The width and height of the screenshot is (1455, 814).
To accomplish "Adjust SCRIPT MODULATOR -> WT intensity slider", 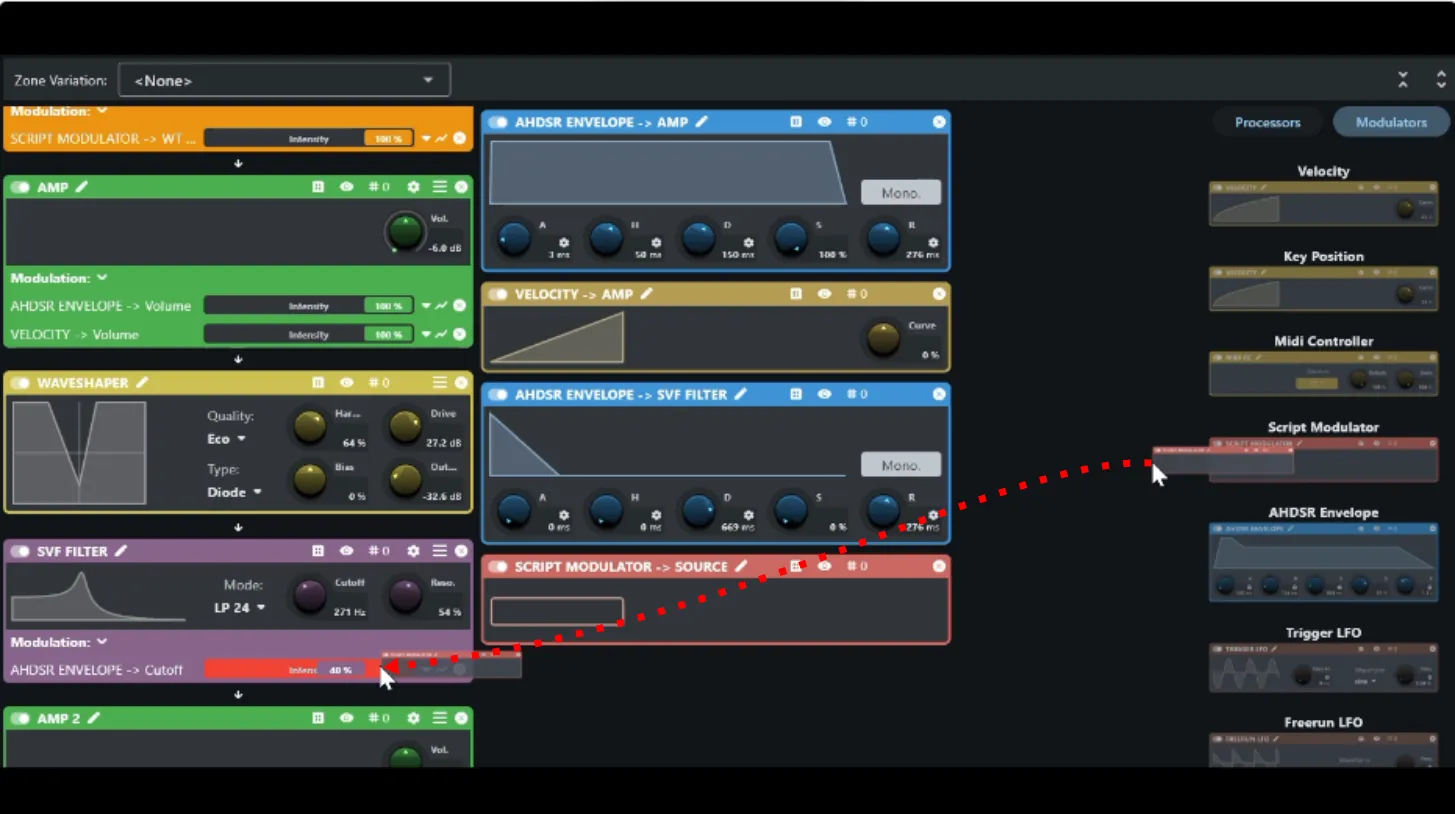I will pyautogui.click(x=309, y=139).
